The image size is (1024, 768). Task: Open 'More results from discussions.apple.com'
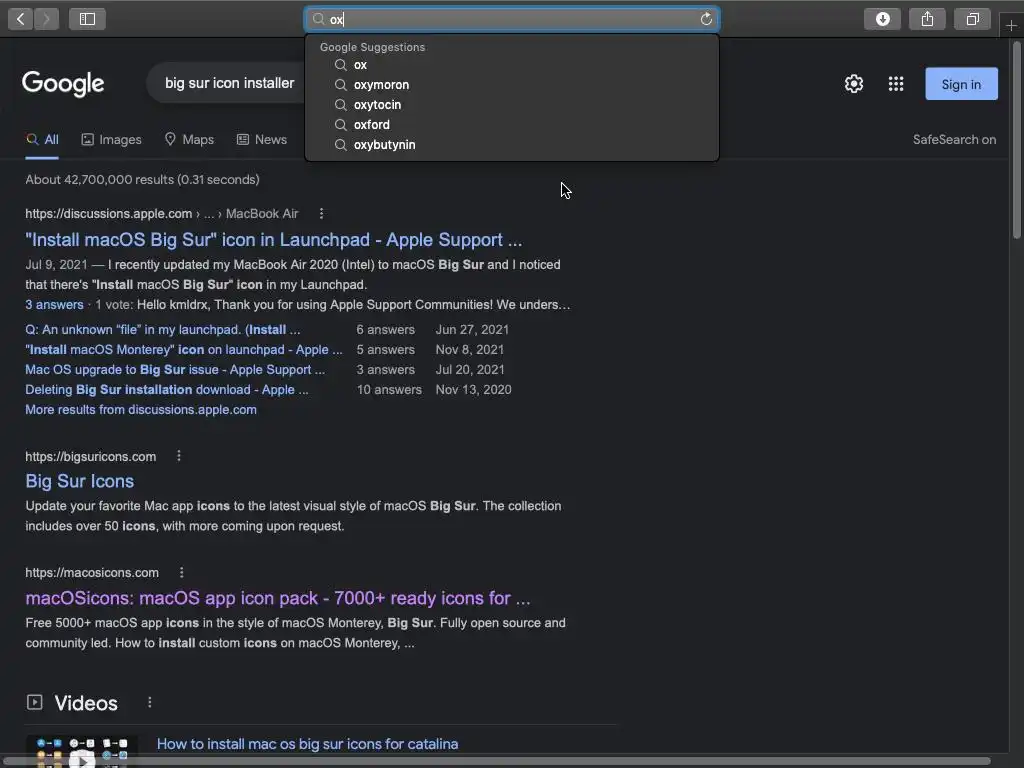point(141,409)
